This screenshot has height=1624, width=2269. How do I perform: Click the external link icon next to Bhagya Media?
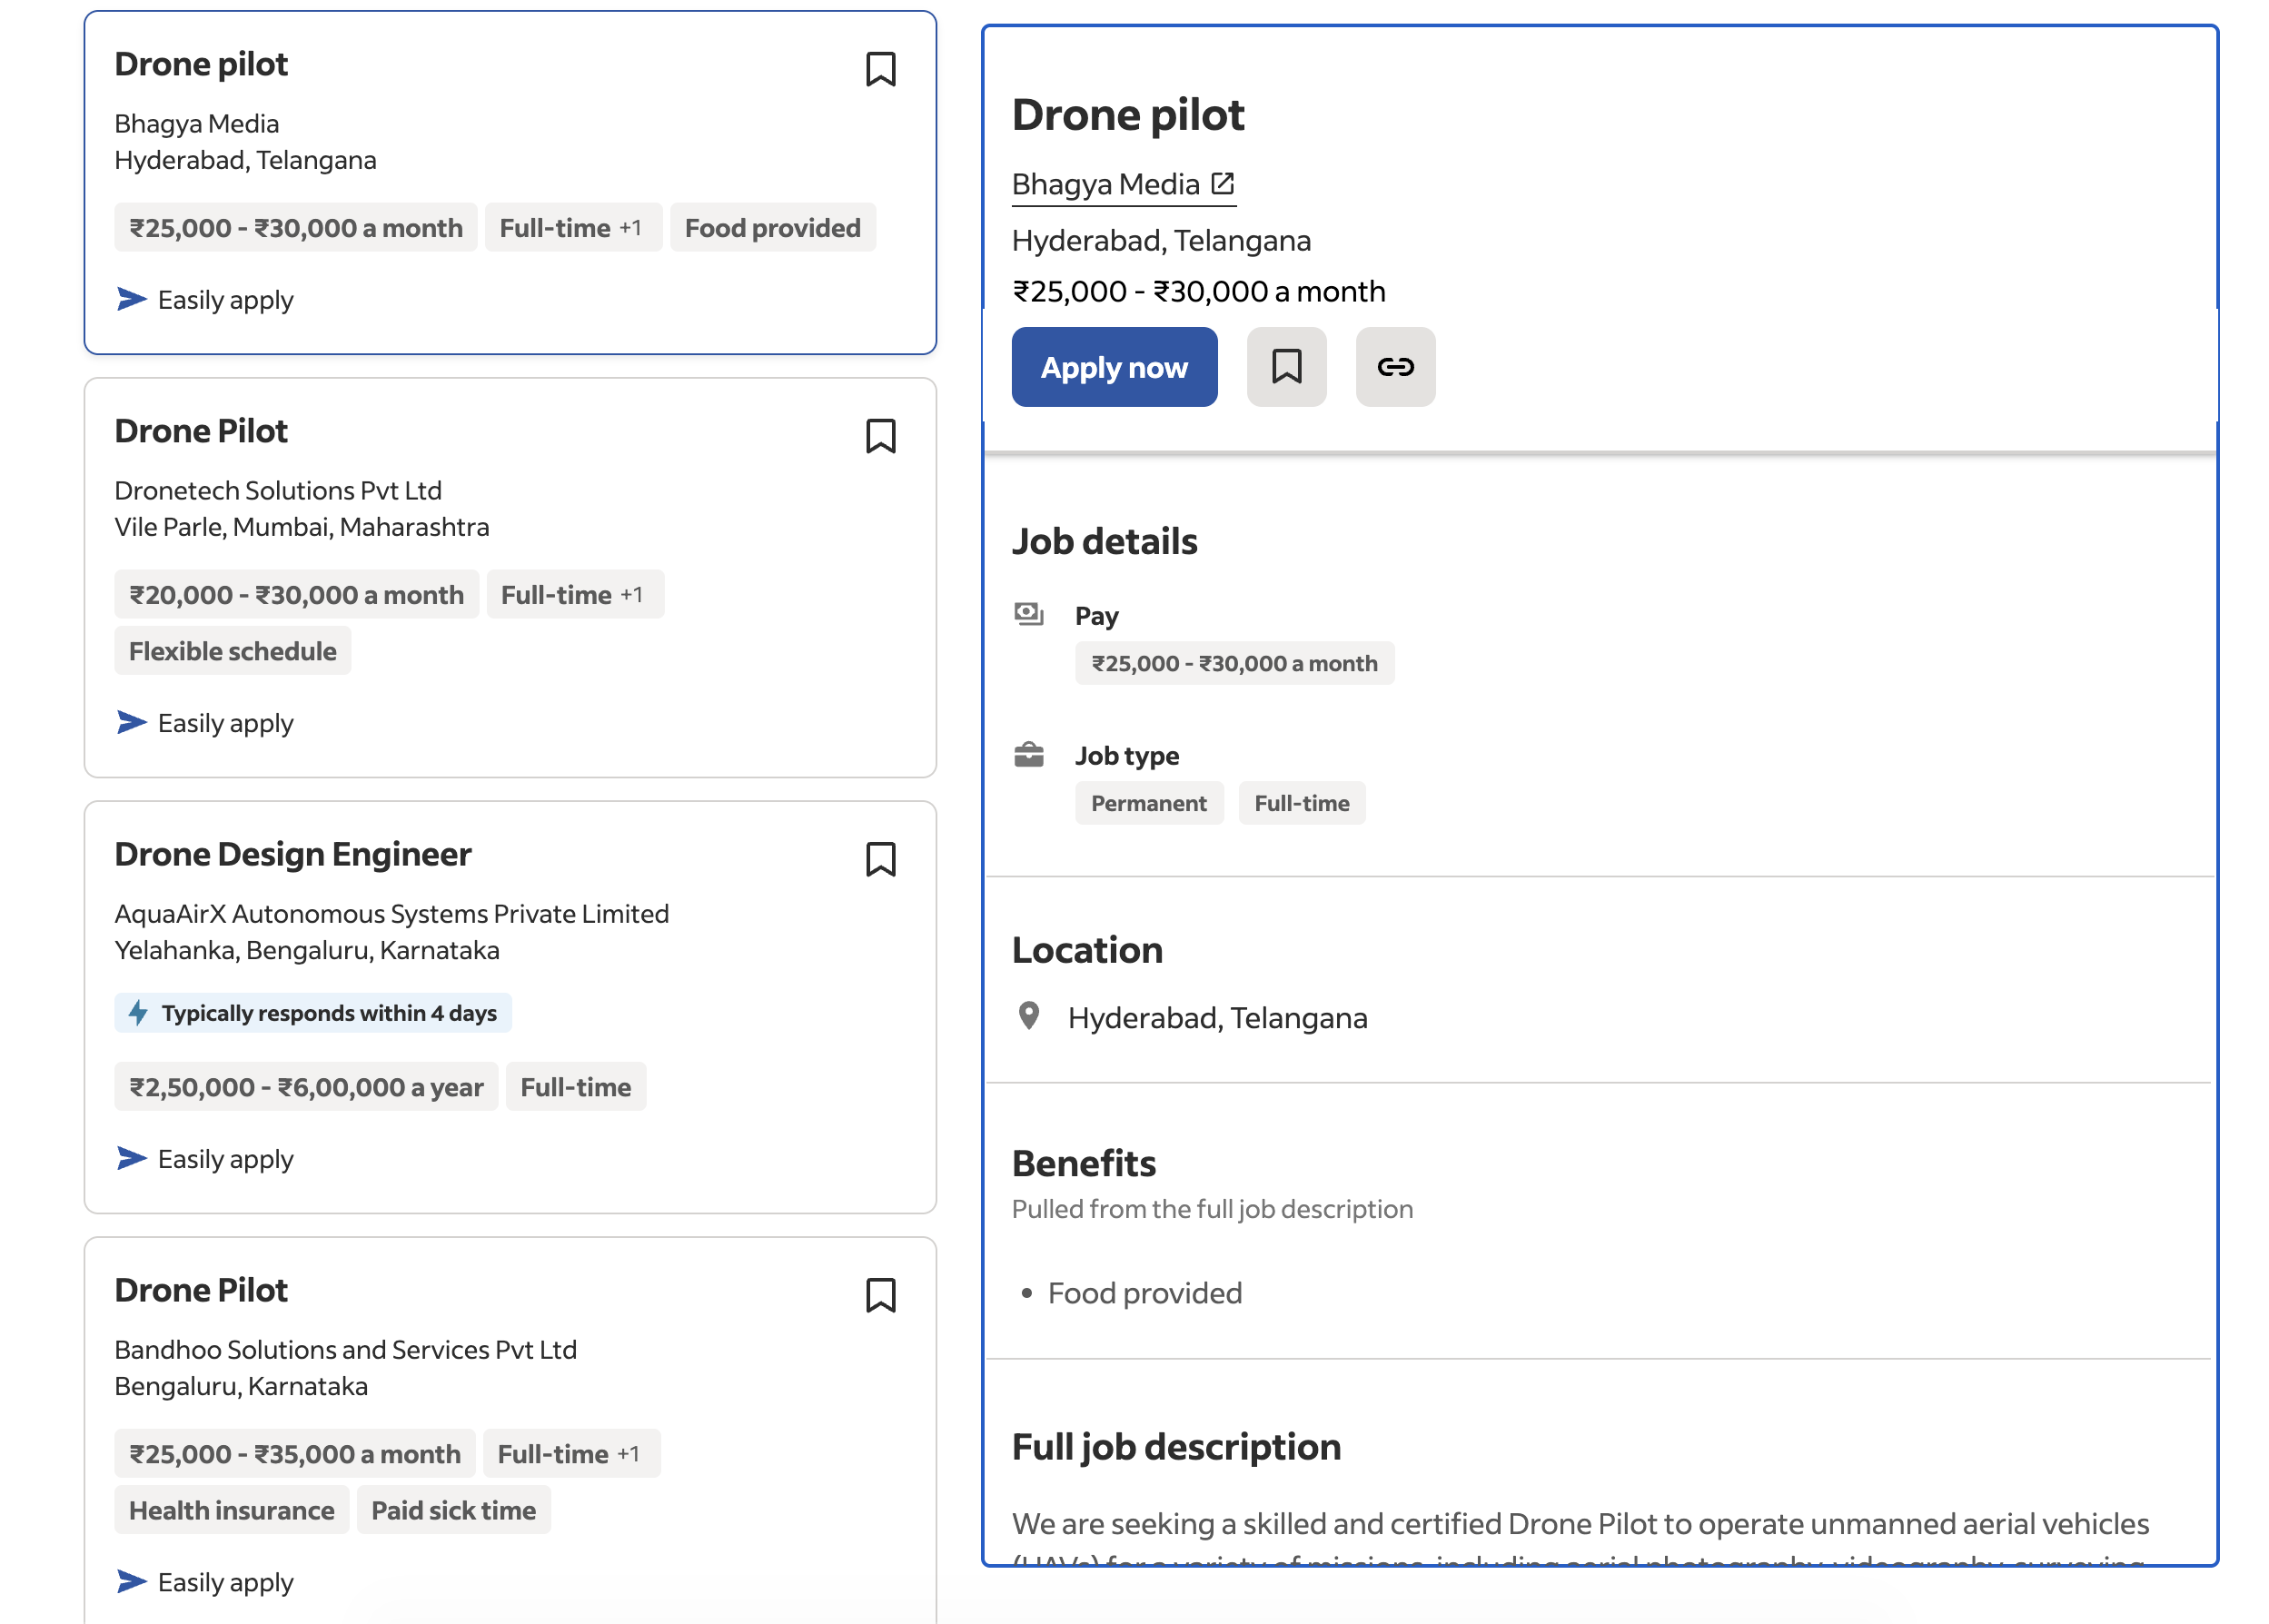pos(1222,183)
